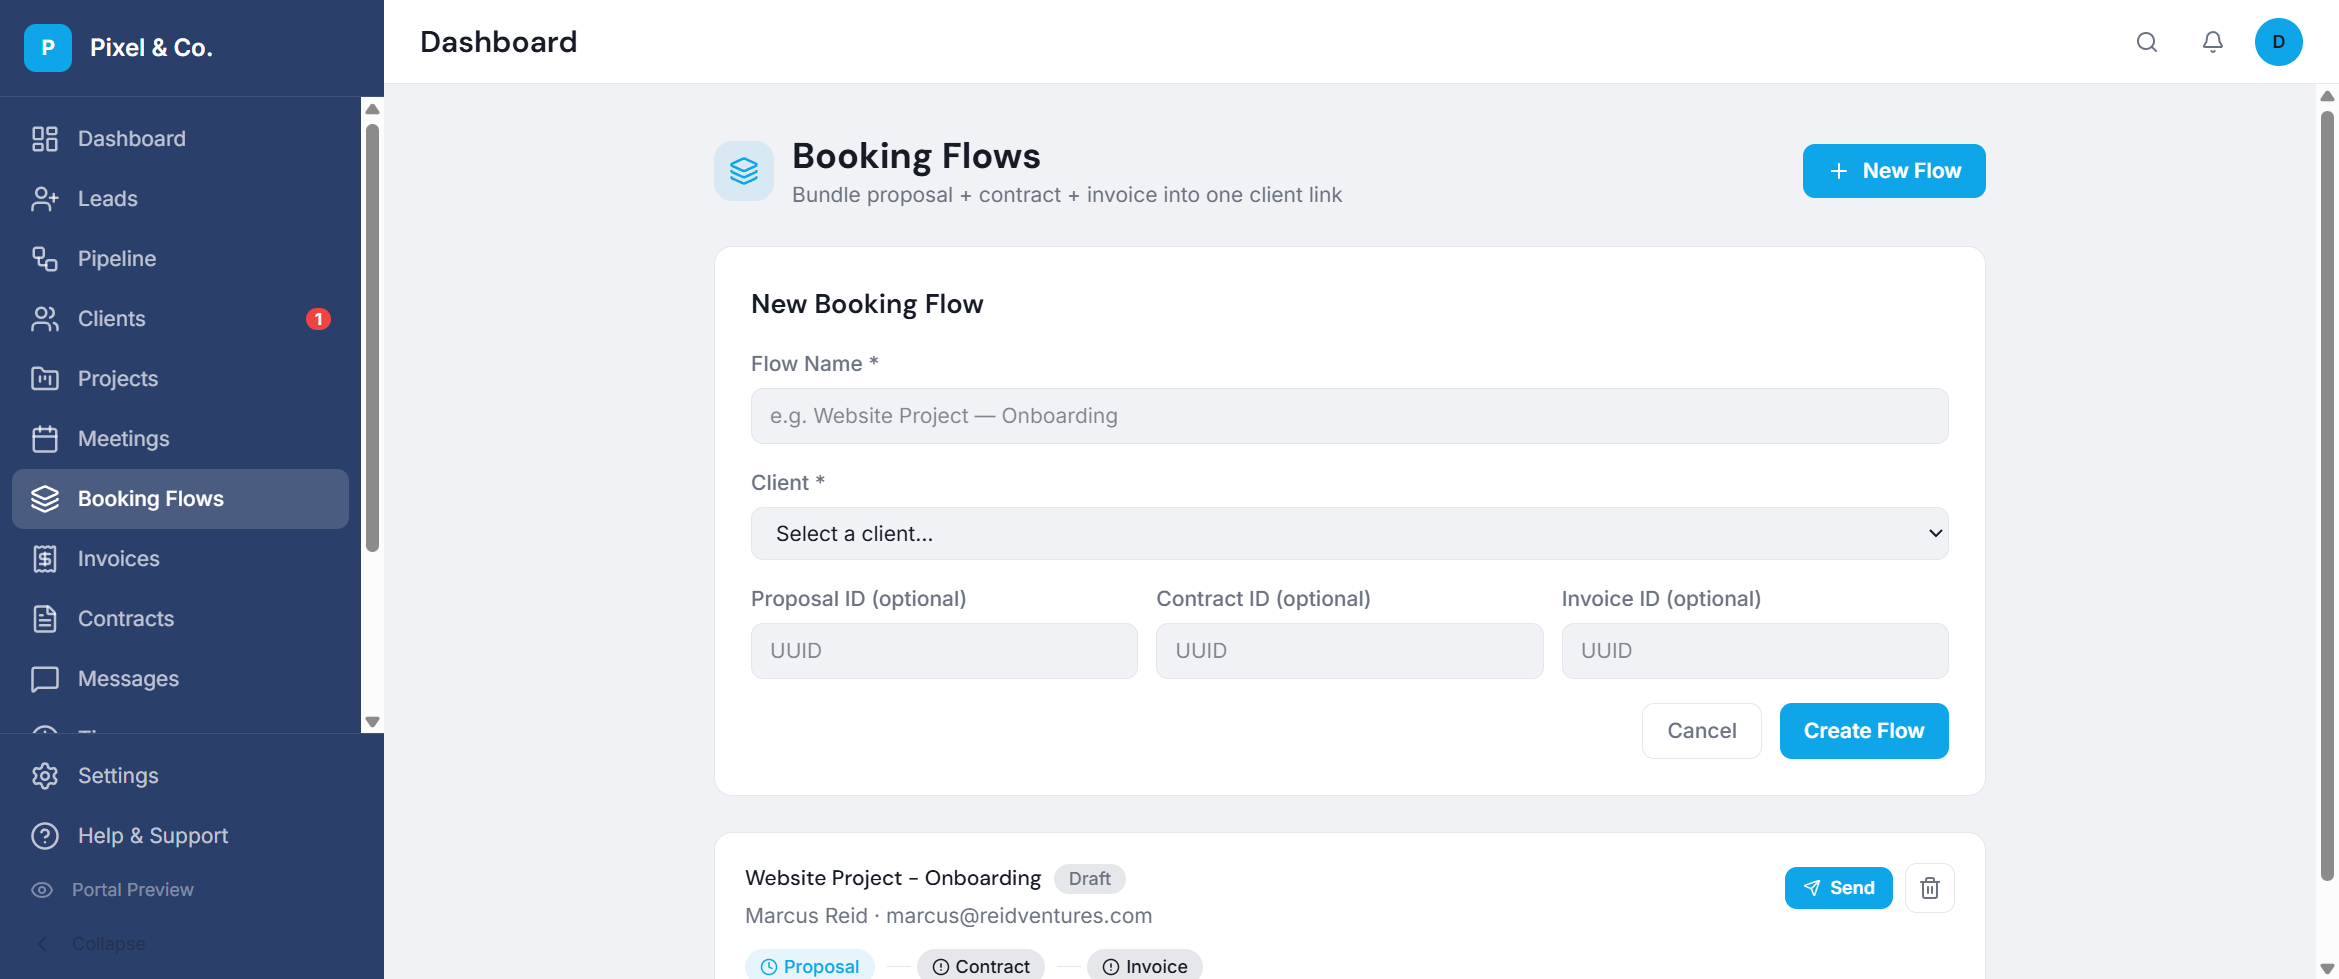Open the user avatar menu
2339x979 pixels.
2278,42
